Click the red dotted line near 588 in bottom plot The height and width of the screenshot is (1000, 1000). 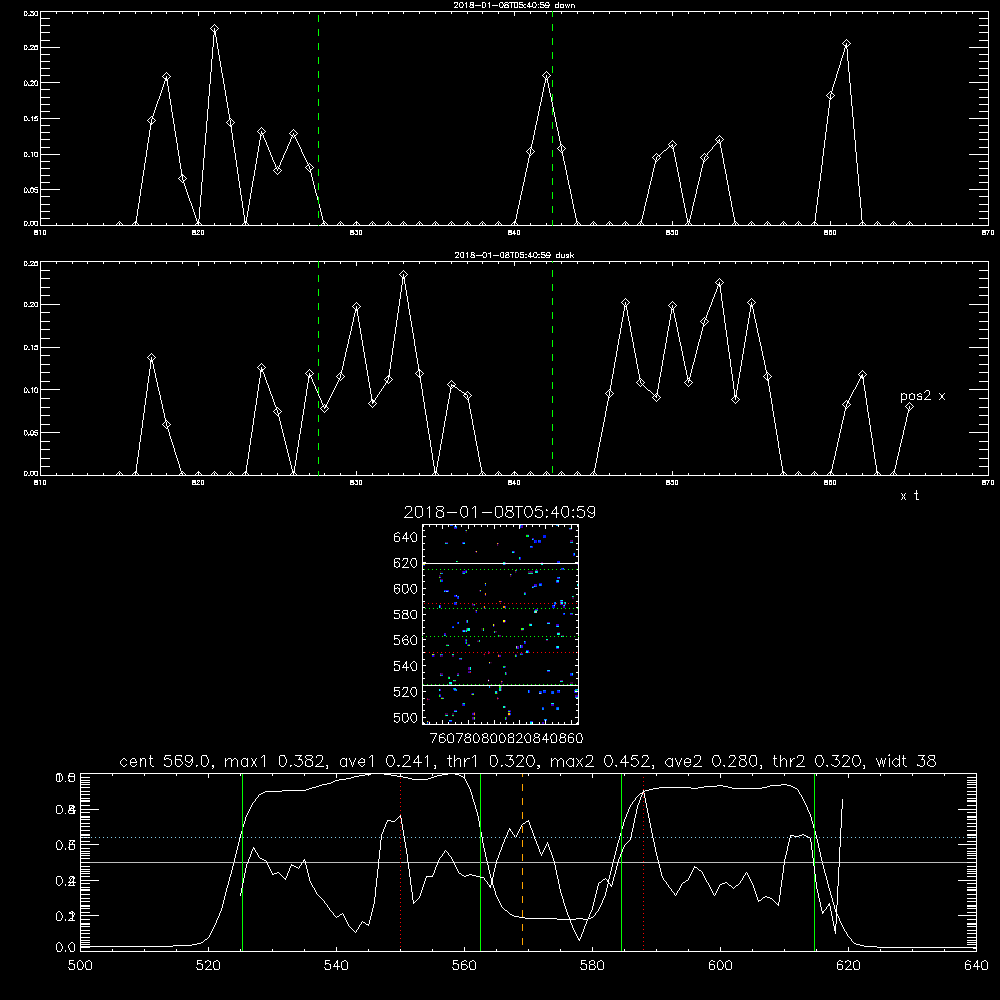coord(643,862)
